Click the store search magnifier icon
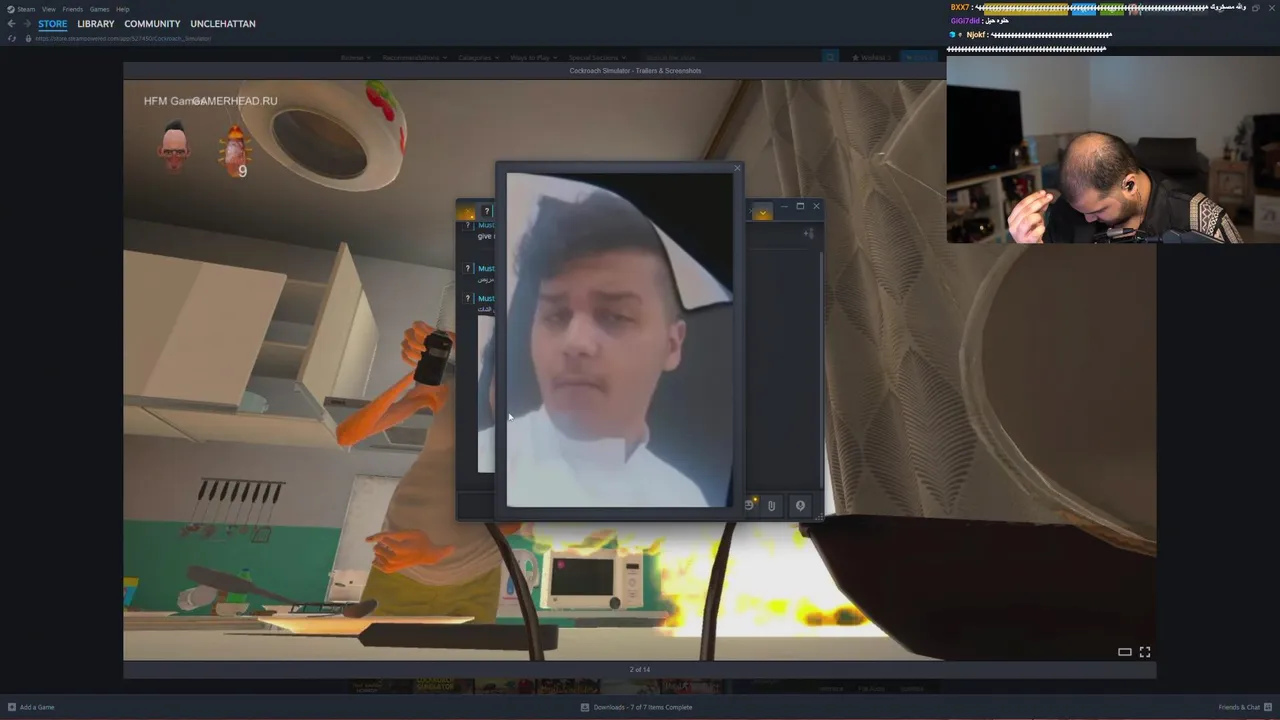Screen dimensions: 1280x720 [830, 58]
